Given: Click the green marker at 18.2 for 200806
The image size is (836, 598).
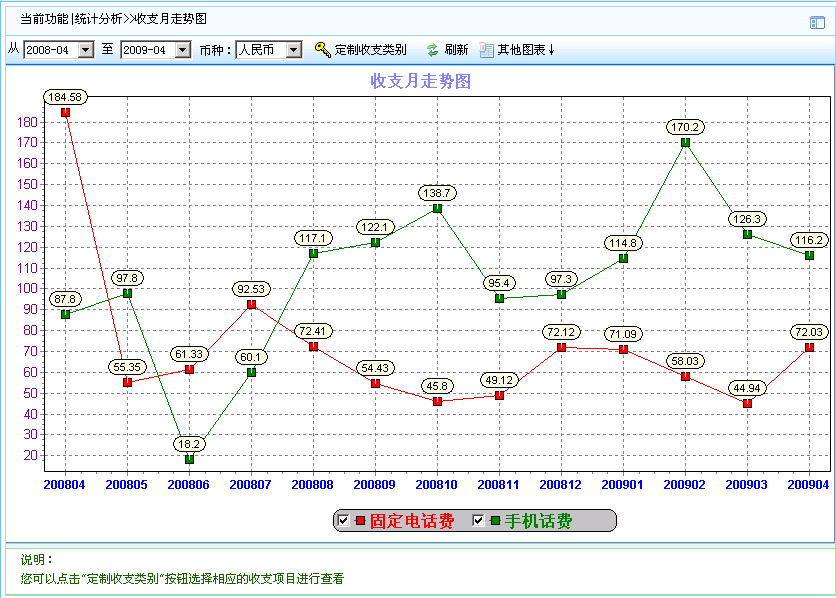Looking at the screenshot, I should [189, 459].
